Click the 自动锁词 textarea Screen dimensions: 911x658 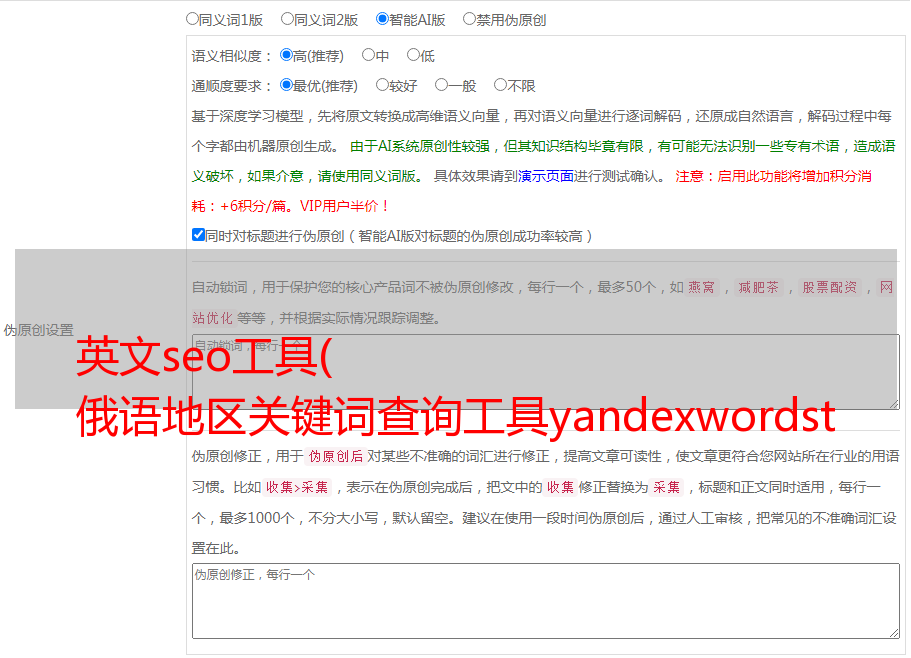[546, 372]
